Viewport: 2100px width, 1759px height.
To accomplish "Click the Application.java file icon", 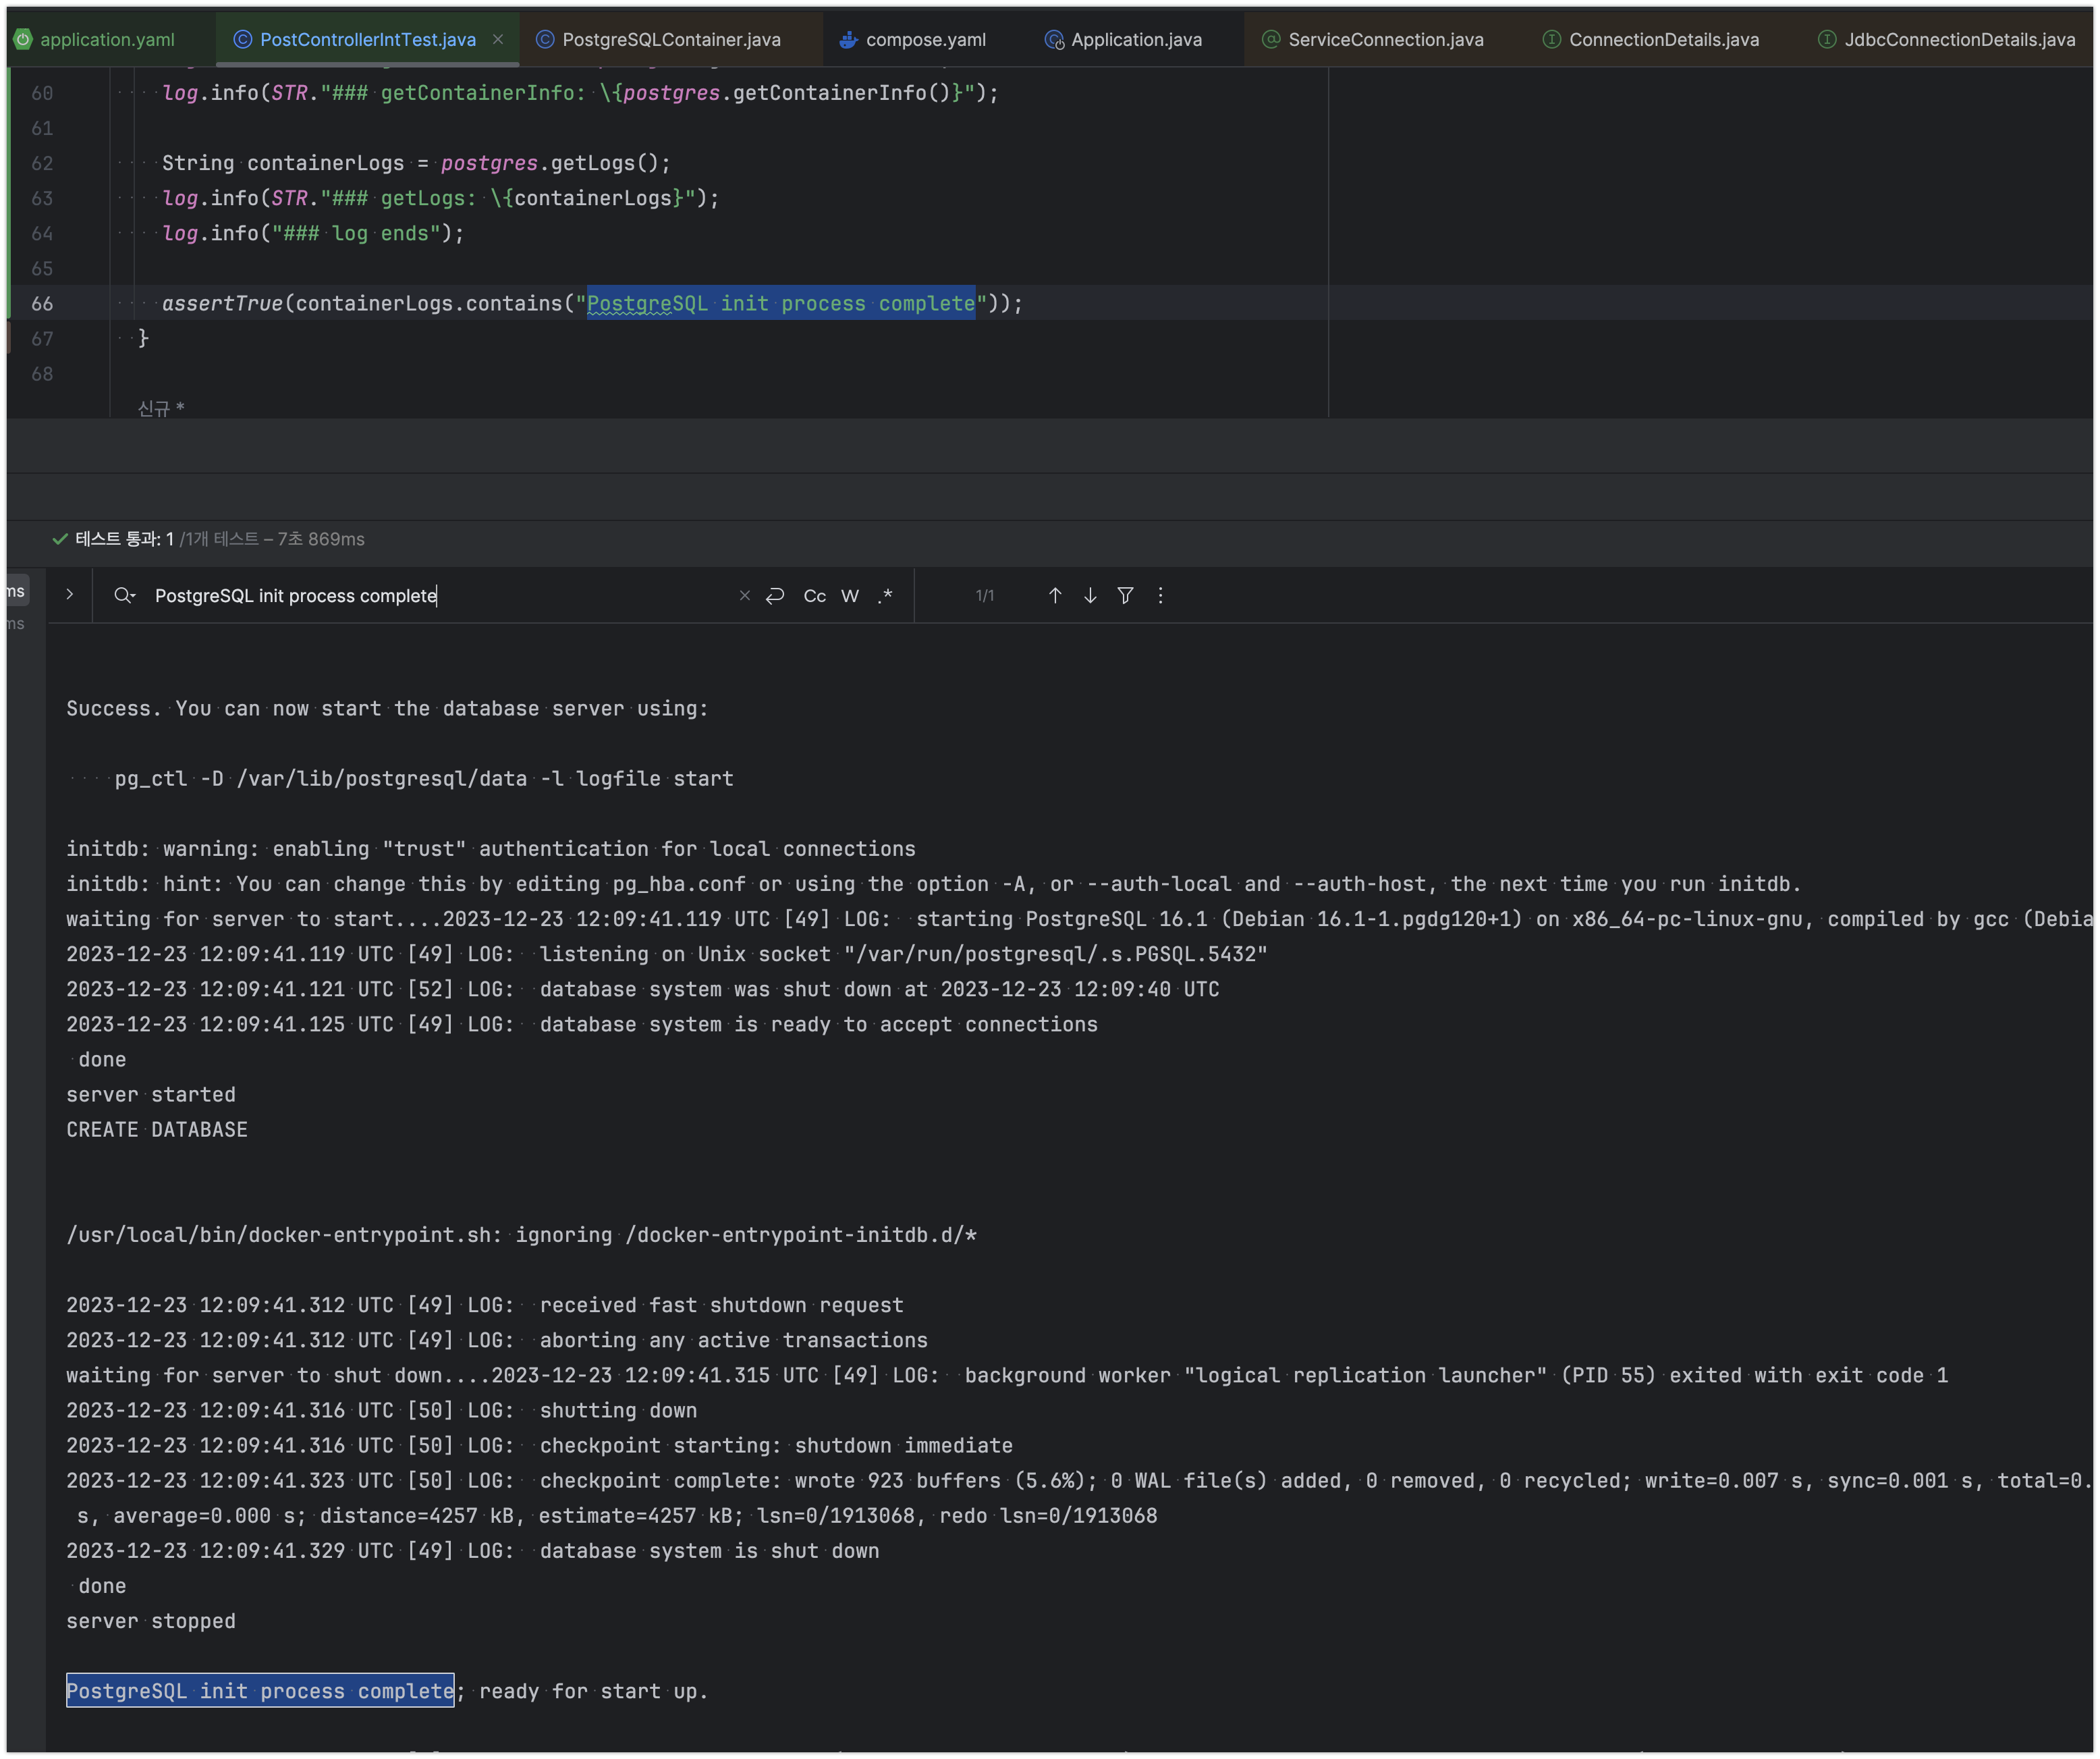I will coord(1053,40).
